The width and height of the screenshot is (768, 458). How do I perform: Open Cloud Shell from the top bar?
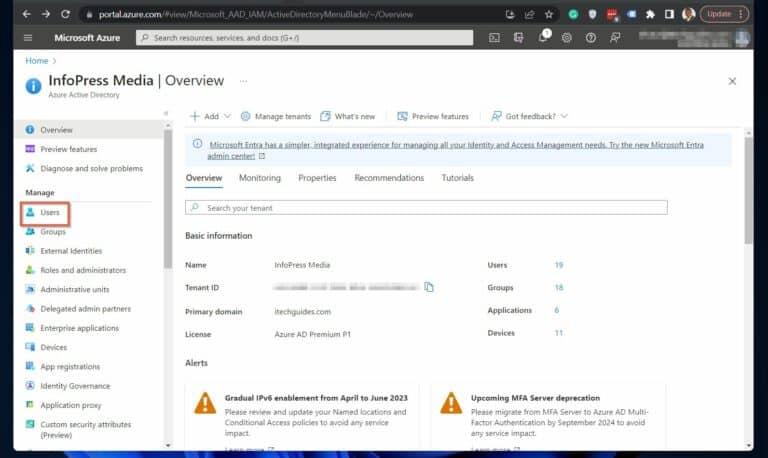pos(494,38)
